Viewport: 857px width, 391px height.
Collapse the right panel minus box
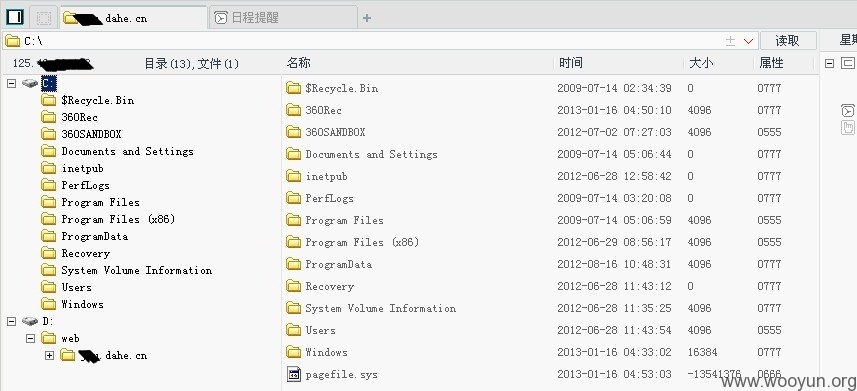830,63
